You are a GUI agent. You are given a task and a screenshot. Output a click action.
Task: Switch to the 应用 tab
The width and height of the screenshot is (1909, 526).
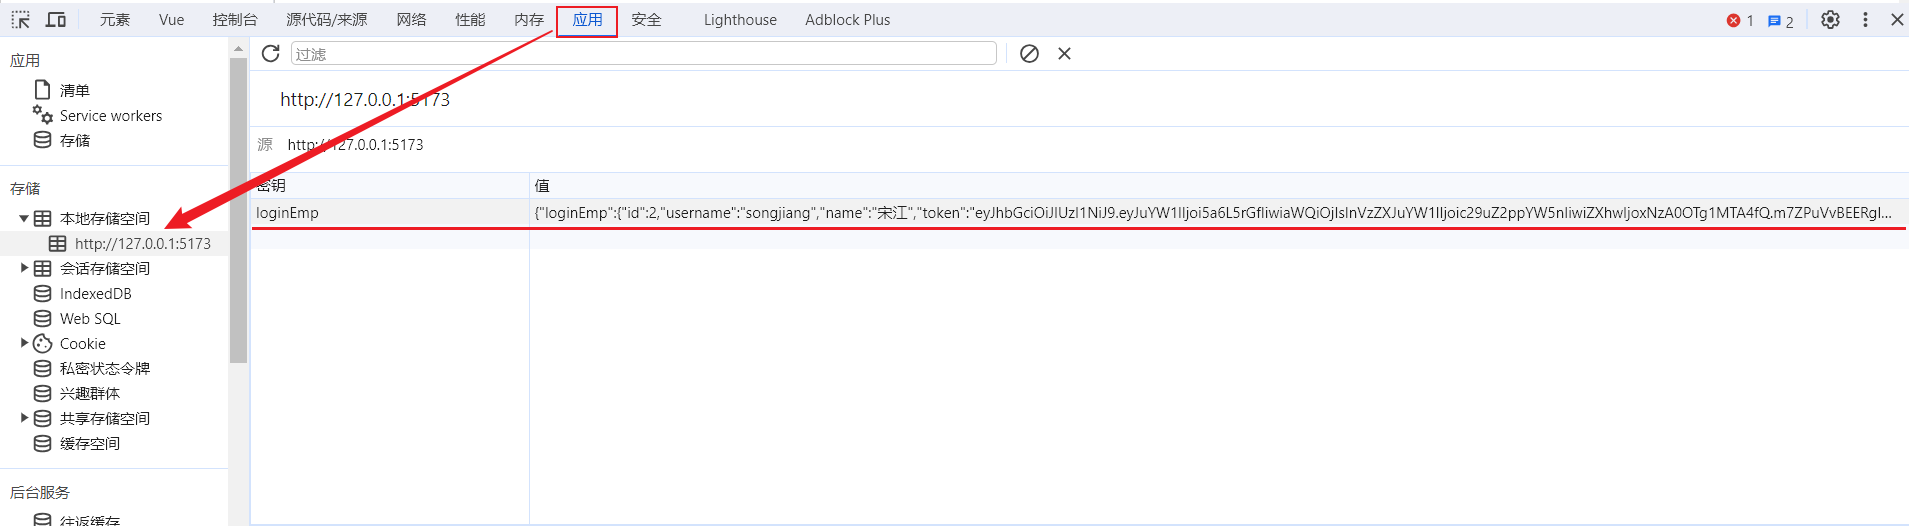[587, 20]
